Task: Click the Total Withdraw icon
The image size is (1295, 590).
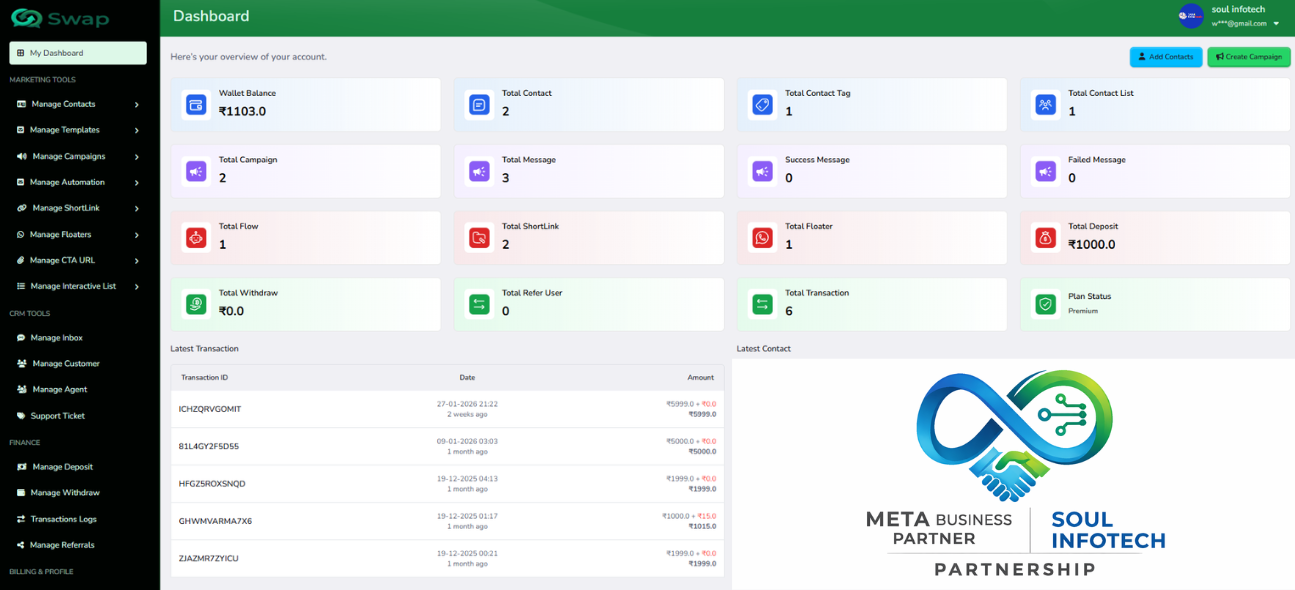Action: (196, 304)
